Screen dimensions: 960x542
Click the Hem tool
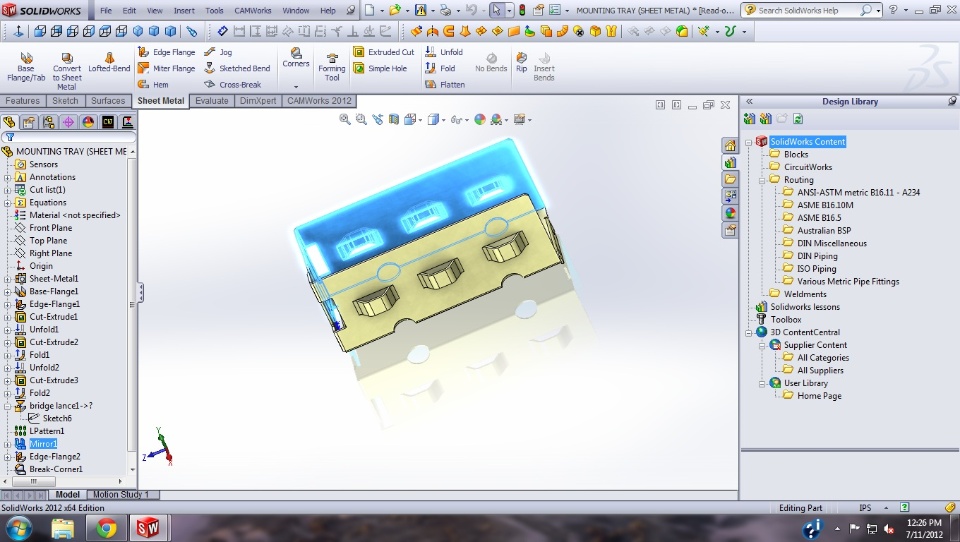click(x=154, y=85)
